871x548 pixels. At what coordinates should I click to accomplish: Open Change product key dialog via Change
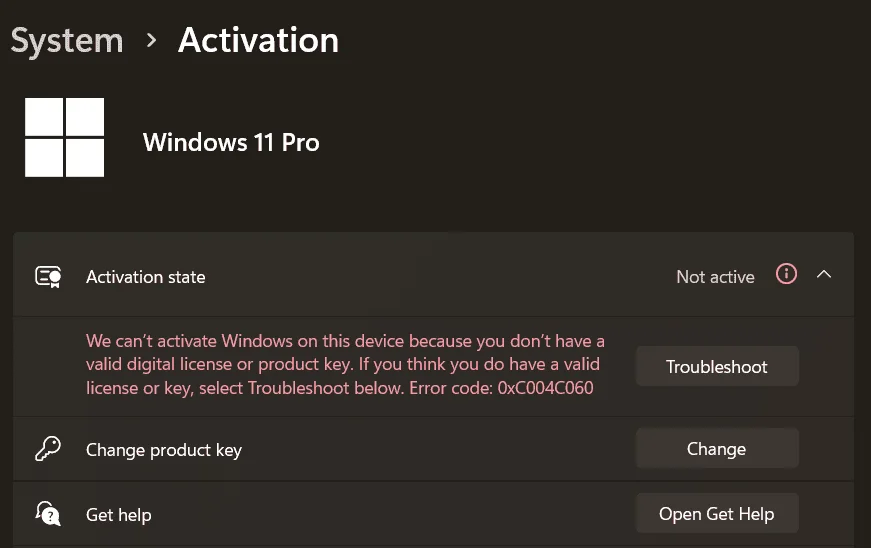(717, 448)
